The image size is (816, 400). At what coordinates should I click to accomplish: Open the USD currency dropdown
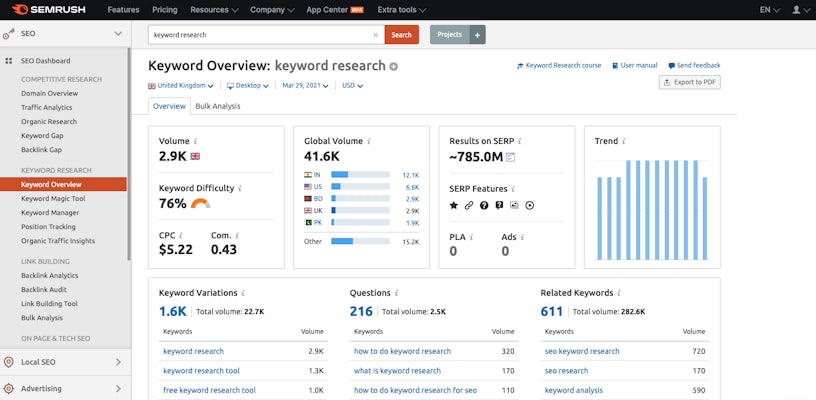[x=352, y=86]
